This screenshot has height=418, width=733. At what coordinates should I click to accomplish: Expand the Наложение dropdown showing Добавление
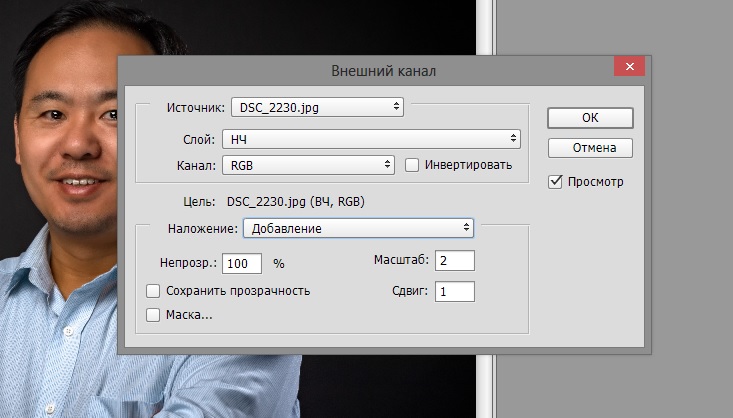pos(358,228)
